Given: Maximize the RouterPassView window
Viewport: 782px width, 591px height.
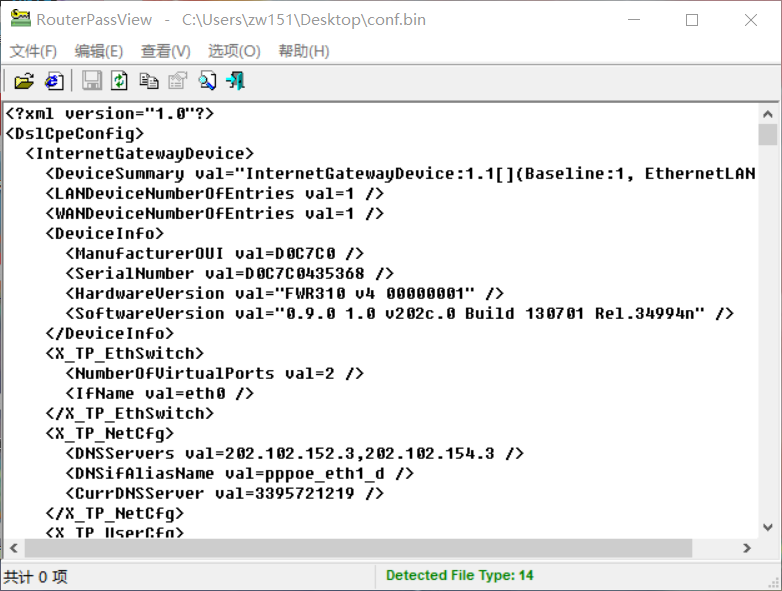Looking at the screenshot, I should click(692, 20).
